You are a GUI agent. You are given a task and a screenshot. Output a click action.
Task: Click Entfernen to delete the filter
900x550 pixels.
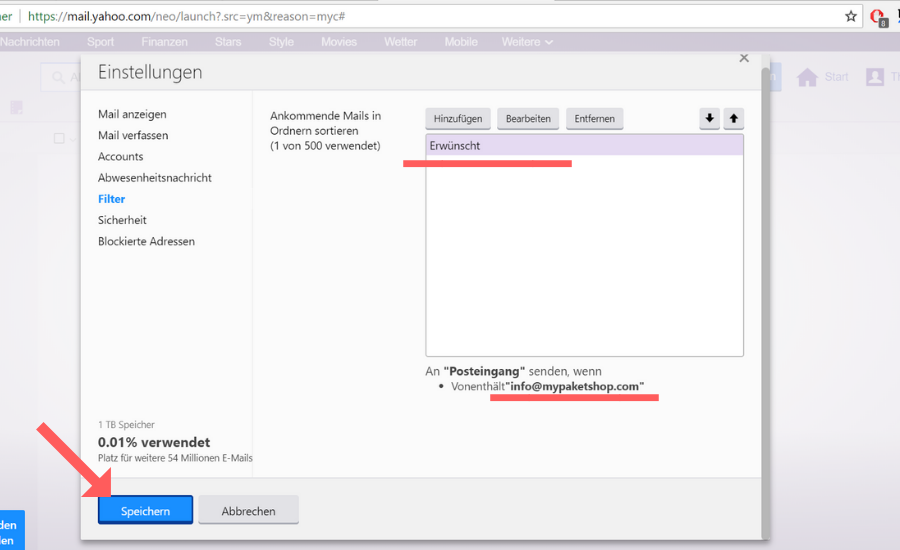point(594,119)
